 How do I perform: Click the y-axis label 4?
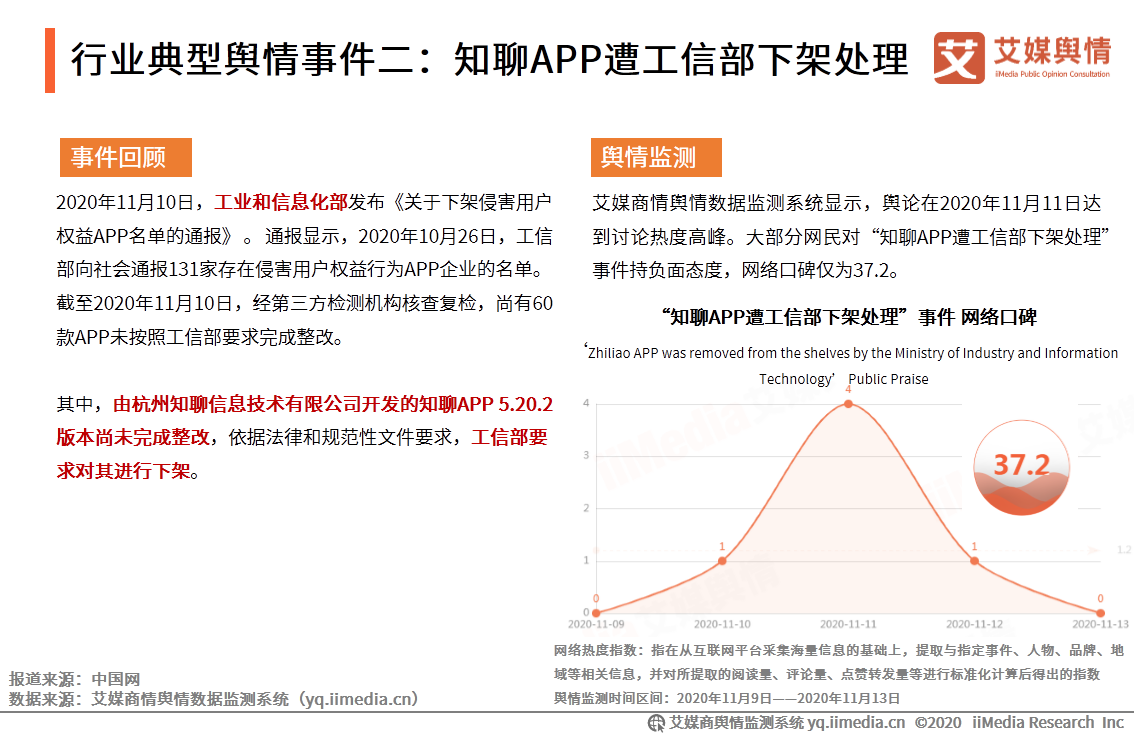(x=586, y=403)
